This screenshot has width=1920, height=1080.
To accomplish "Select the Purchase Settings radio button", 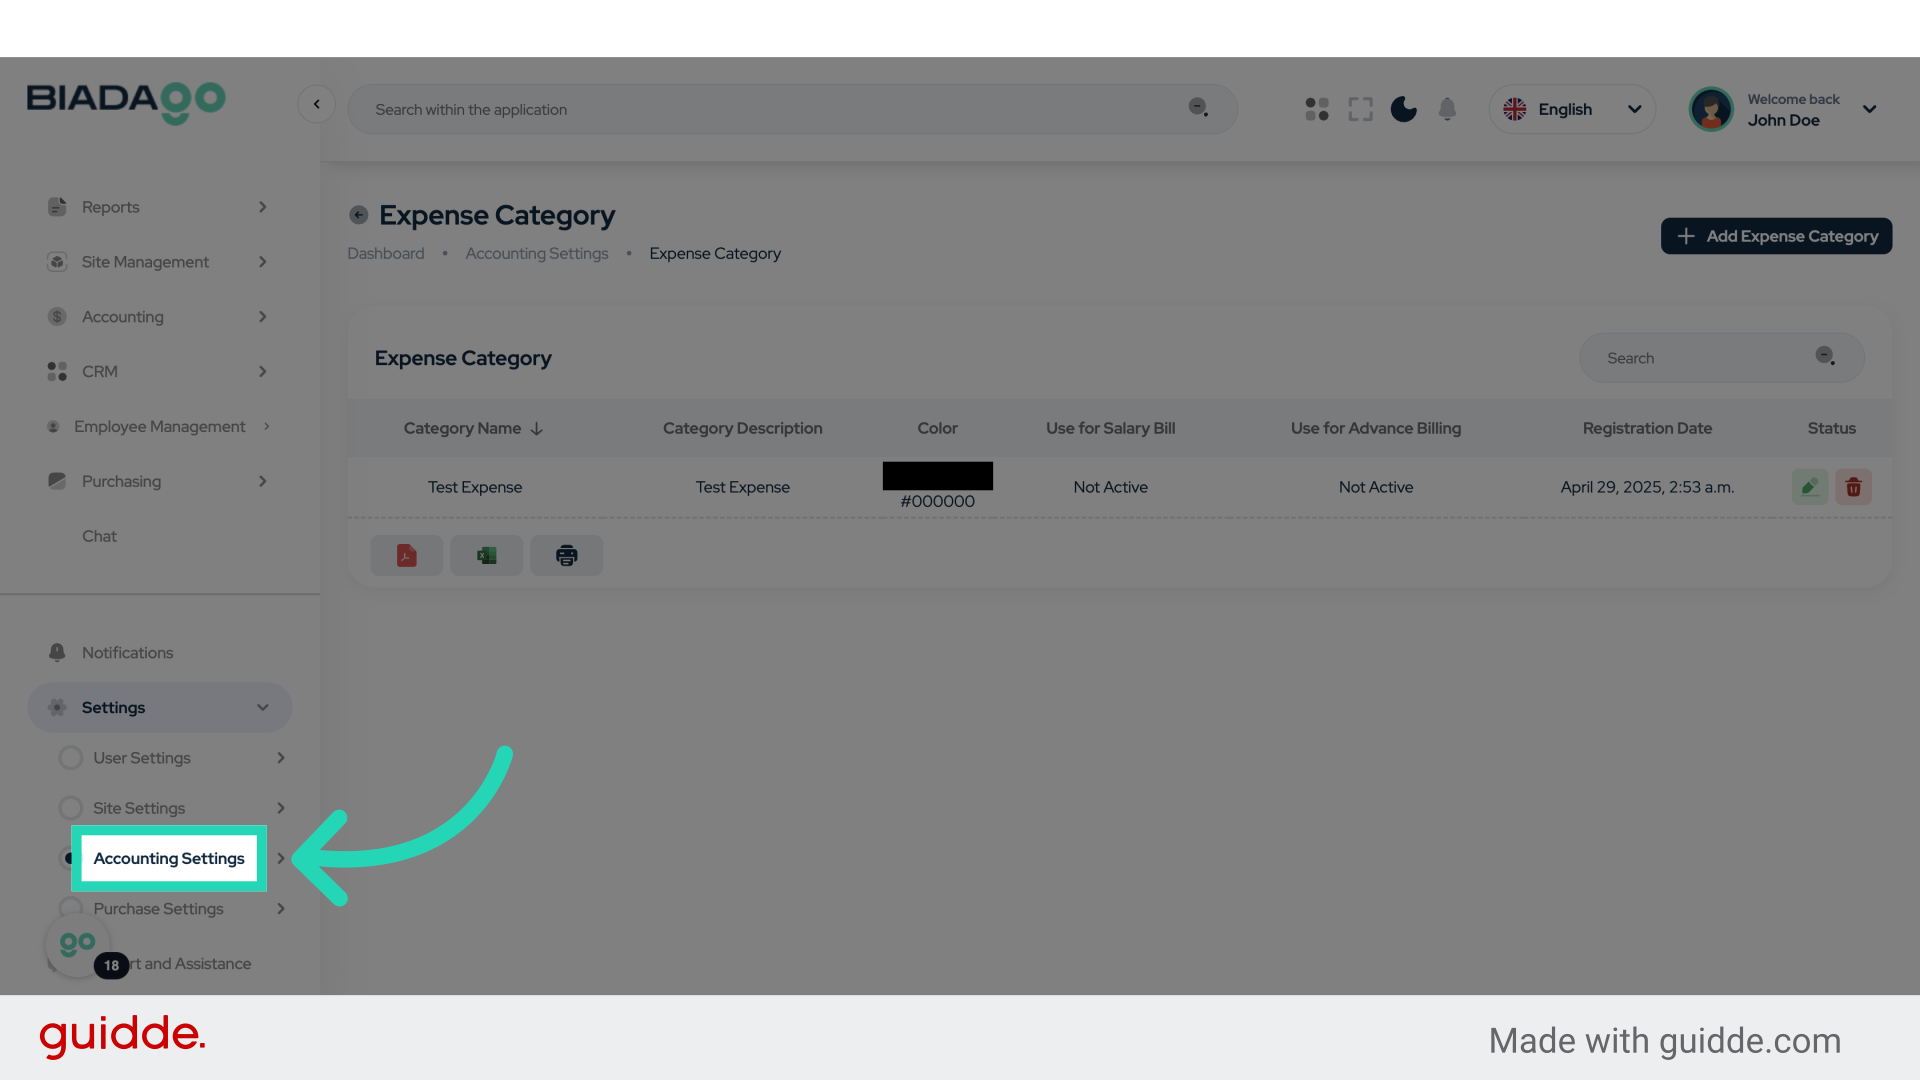I will click(x=70, y=908).
